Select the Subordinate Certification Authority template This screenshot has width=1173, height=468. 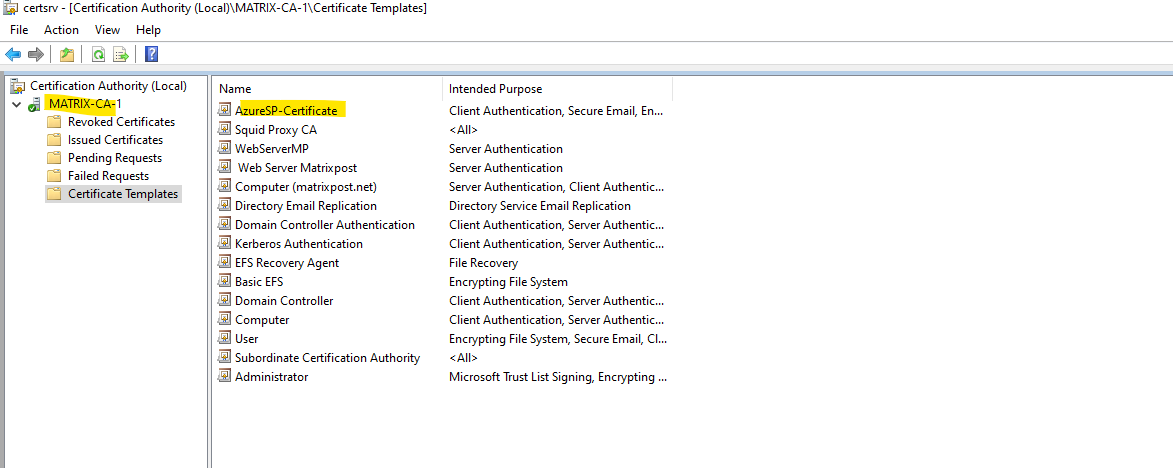point(327,357)
